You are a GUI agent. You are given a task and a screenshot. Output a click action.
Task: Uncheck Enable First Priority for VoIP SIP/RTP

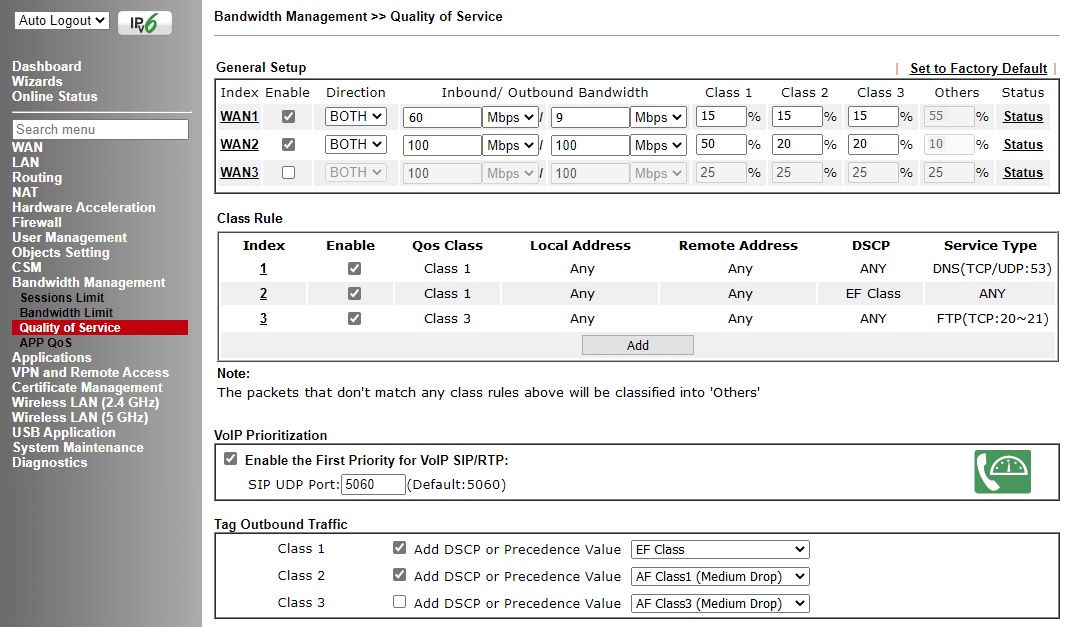pyautogui.click(x=231, y=459)
